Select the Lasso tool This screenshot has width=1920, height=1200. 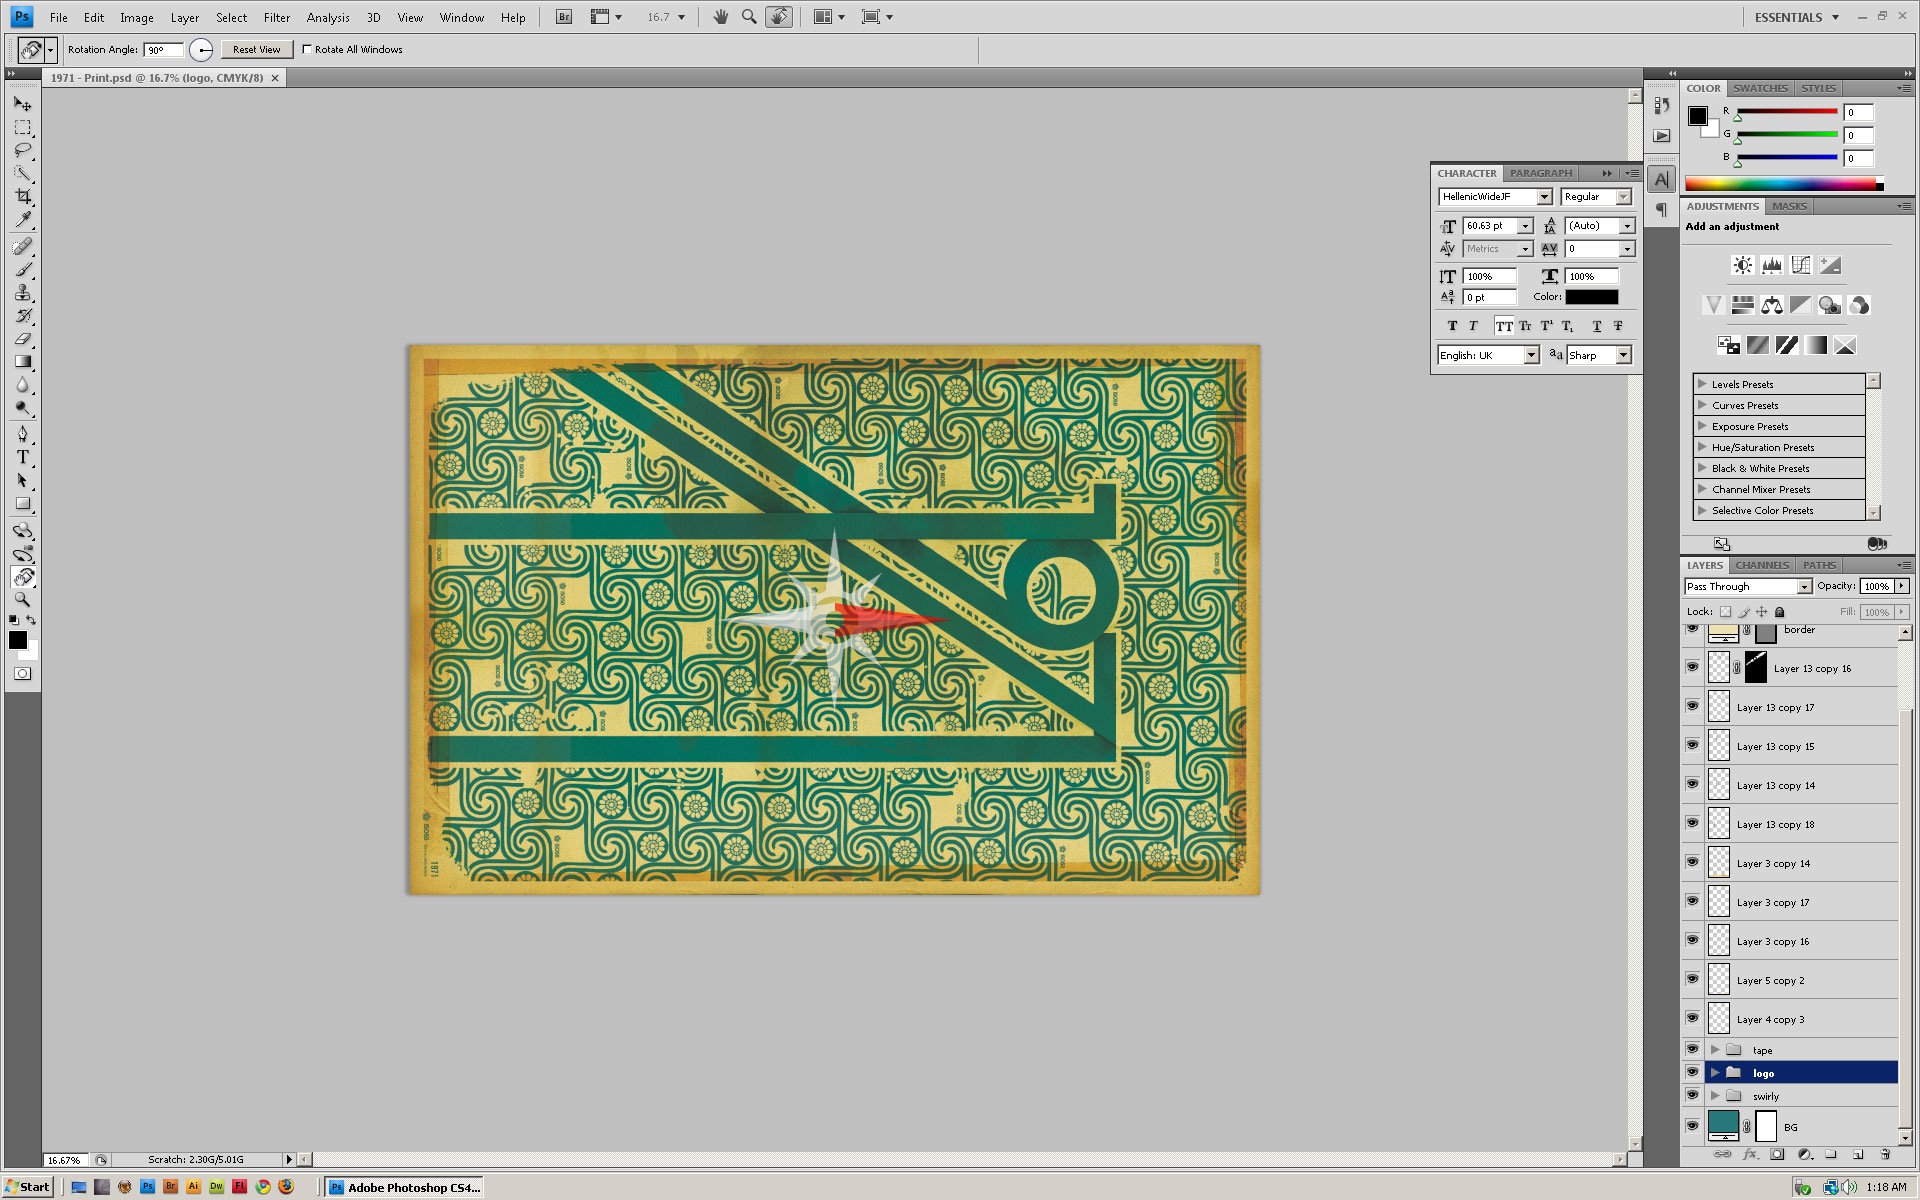pyautogui.click(x=23, y=150)
